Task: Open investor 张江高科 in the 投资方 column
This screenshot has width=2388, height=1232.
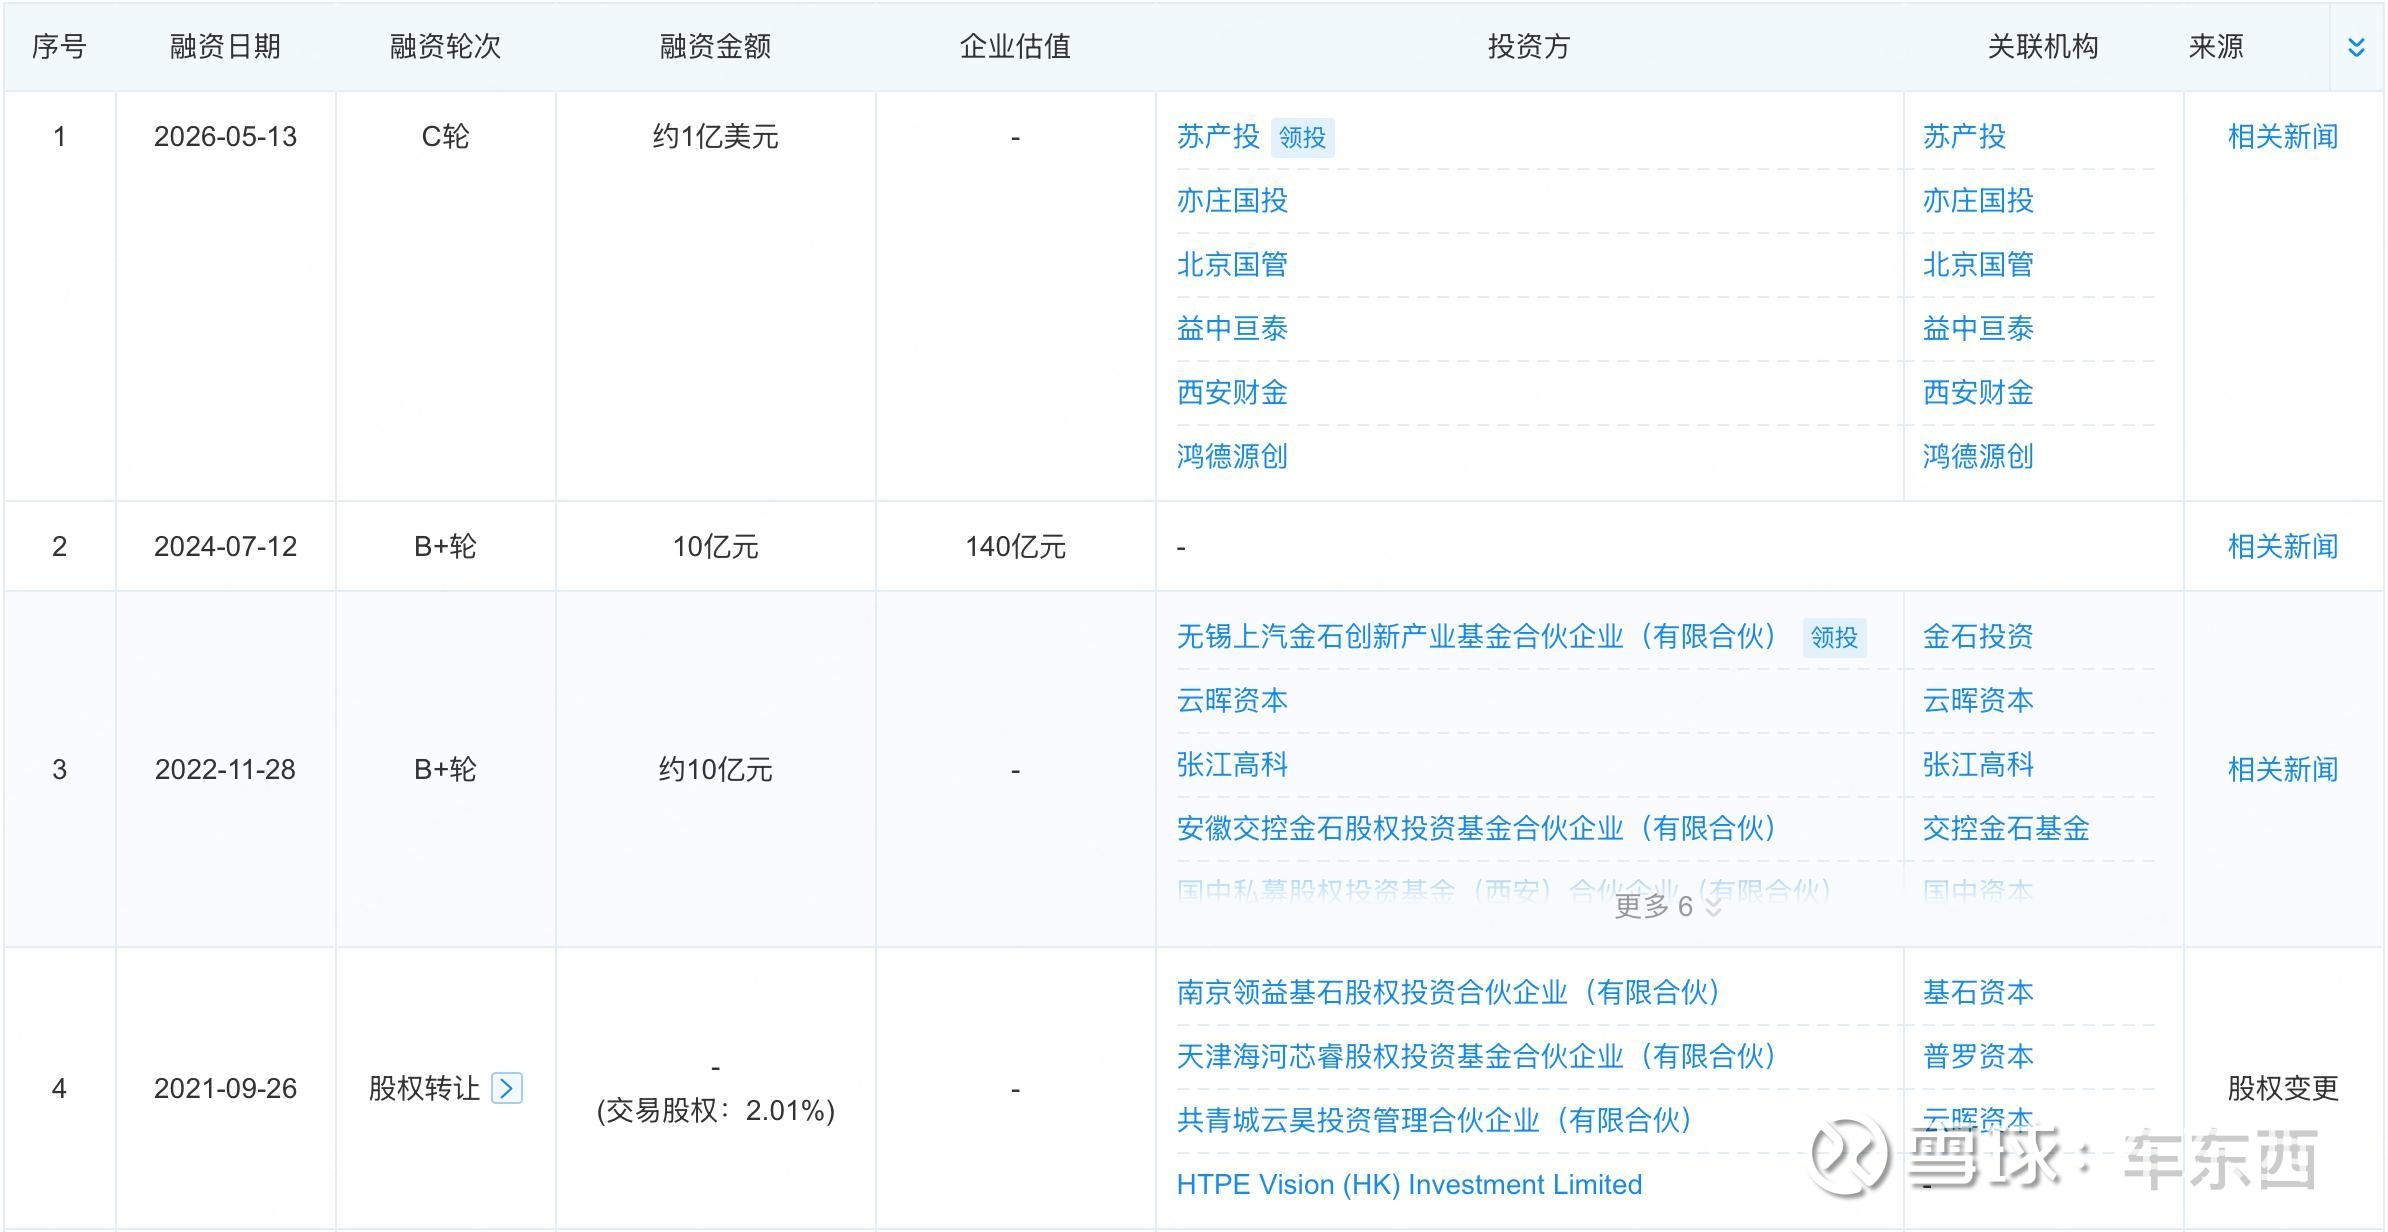Action: click(1232, 765)
